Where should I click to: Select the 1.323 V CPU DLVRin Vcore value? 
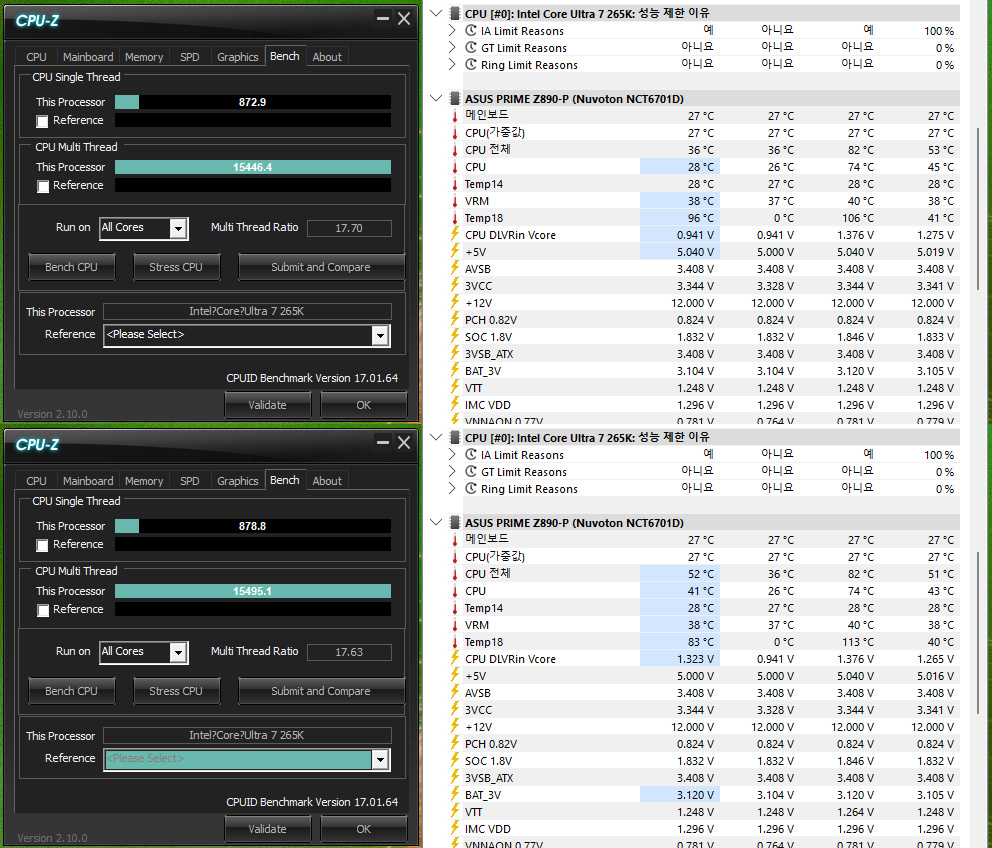[x=680, y=659]
